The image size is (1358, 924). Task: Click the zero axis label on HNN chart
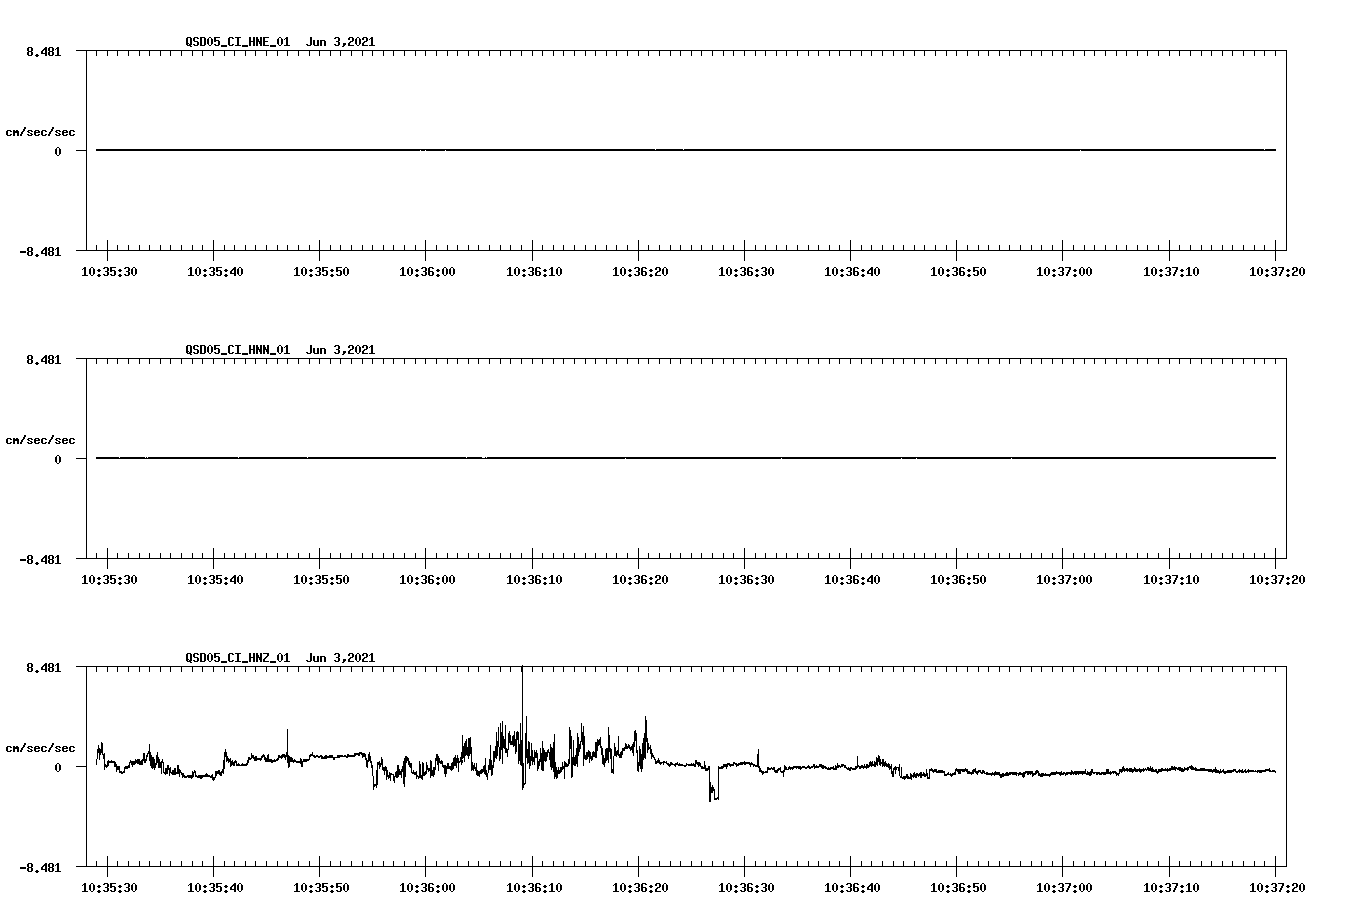click(x=58, y=459)
